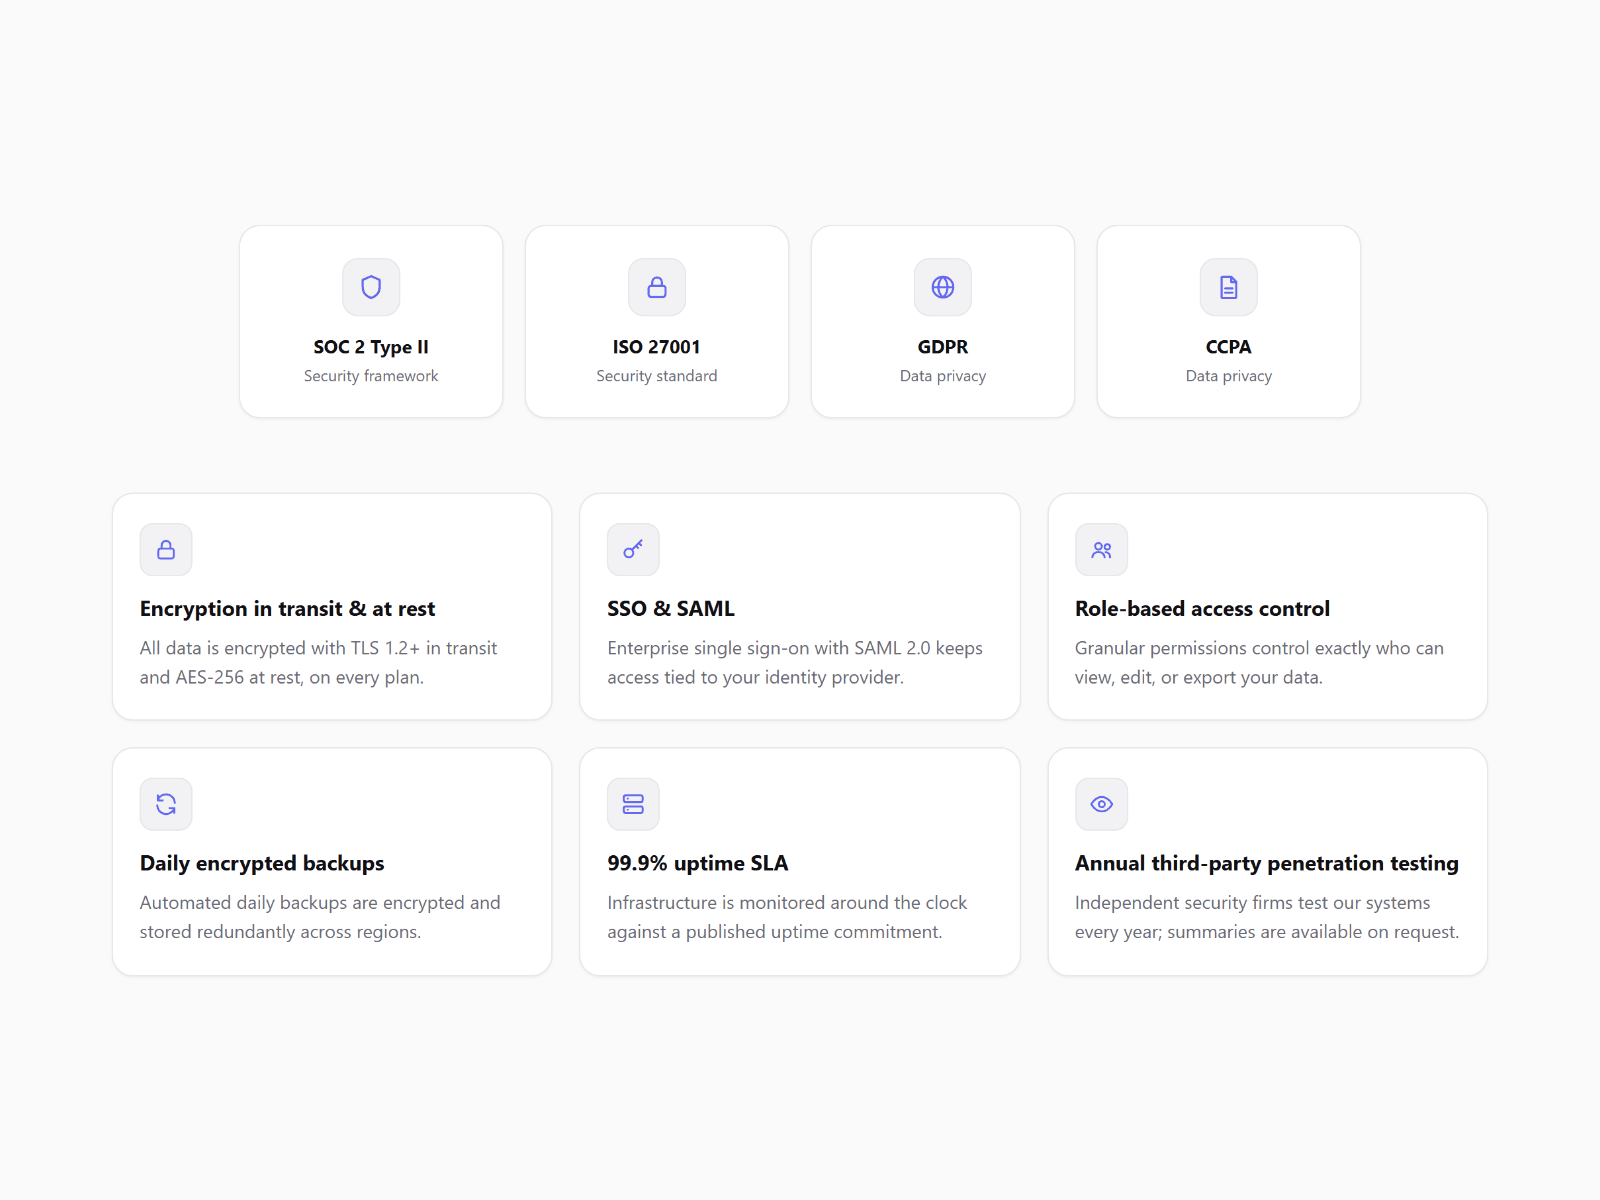Click the key icon above SSO & SAML
The height and width of the screenshot is (1200, 1600).
633,549
